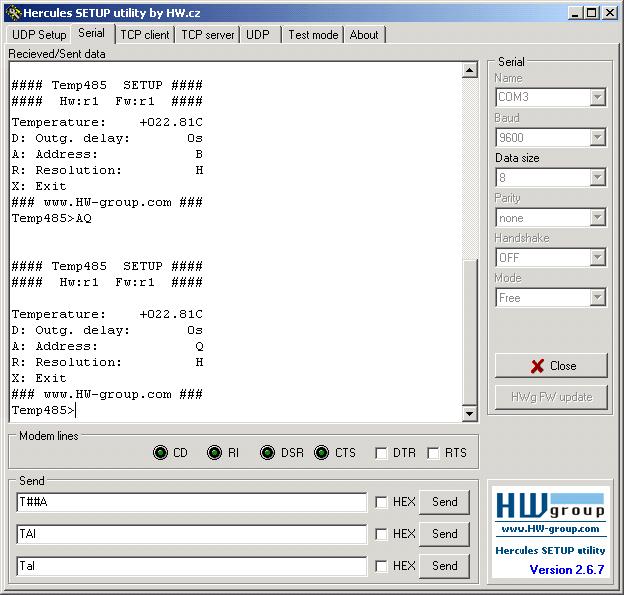Click the RI modem line indicator
The image size is (624, 595).
point(214,453)
